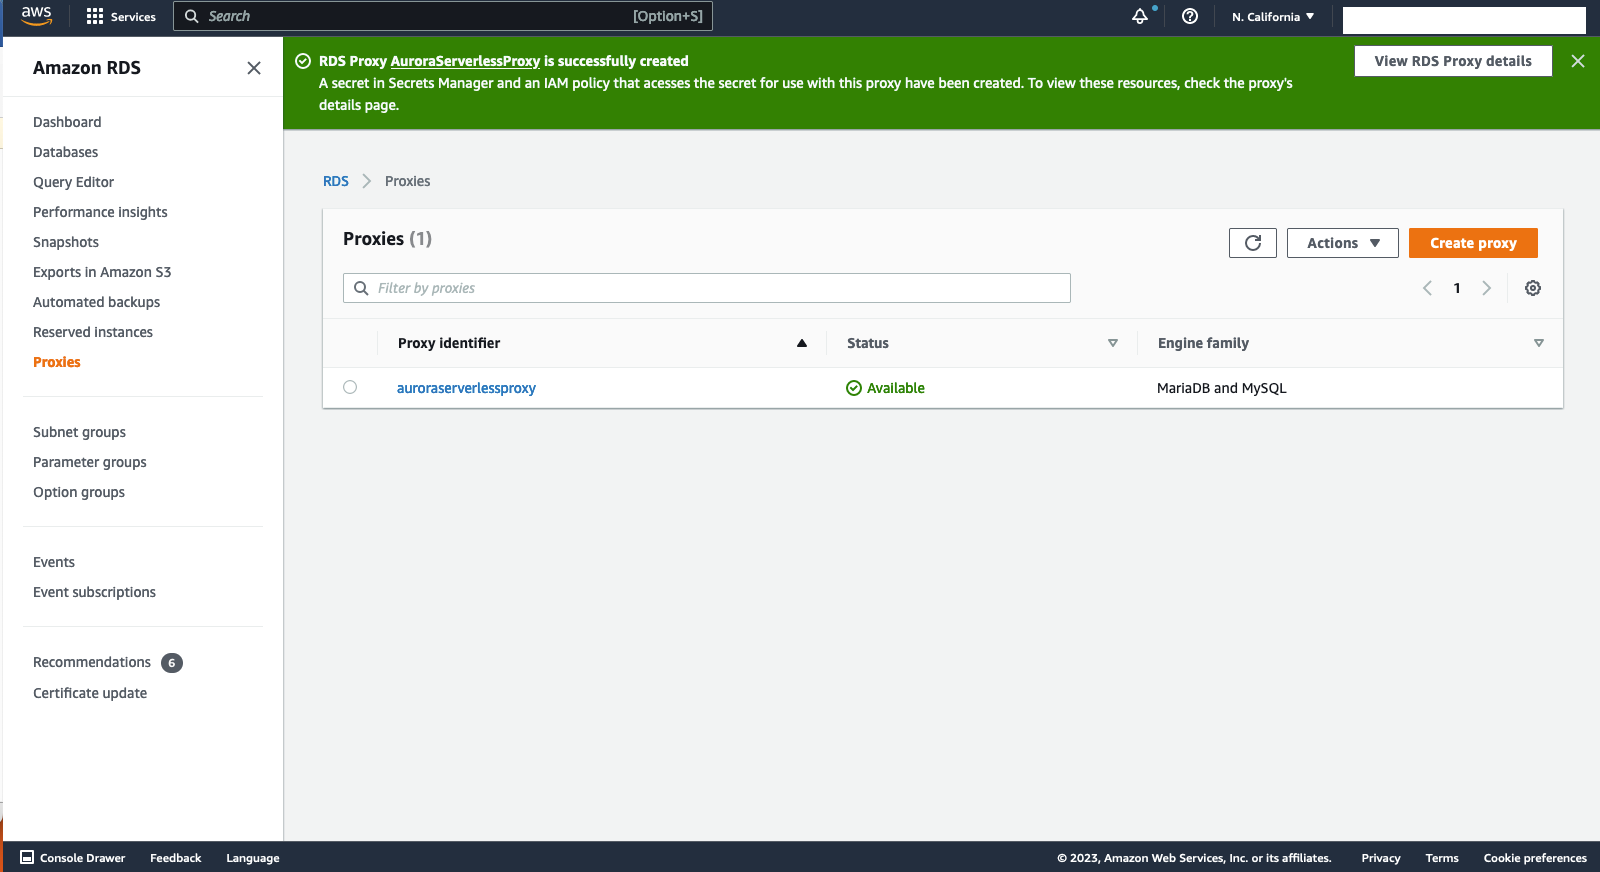This screenshot has height=872, width=1600.
Task: Open AuroraServerlessProxy link in banner
Action: pyautogui.click(x=465, y=61)
